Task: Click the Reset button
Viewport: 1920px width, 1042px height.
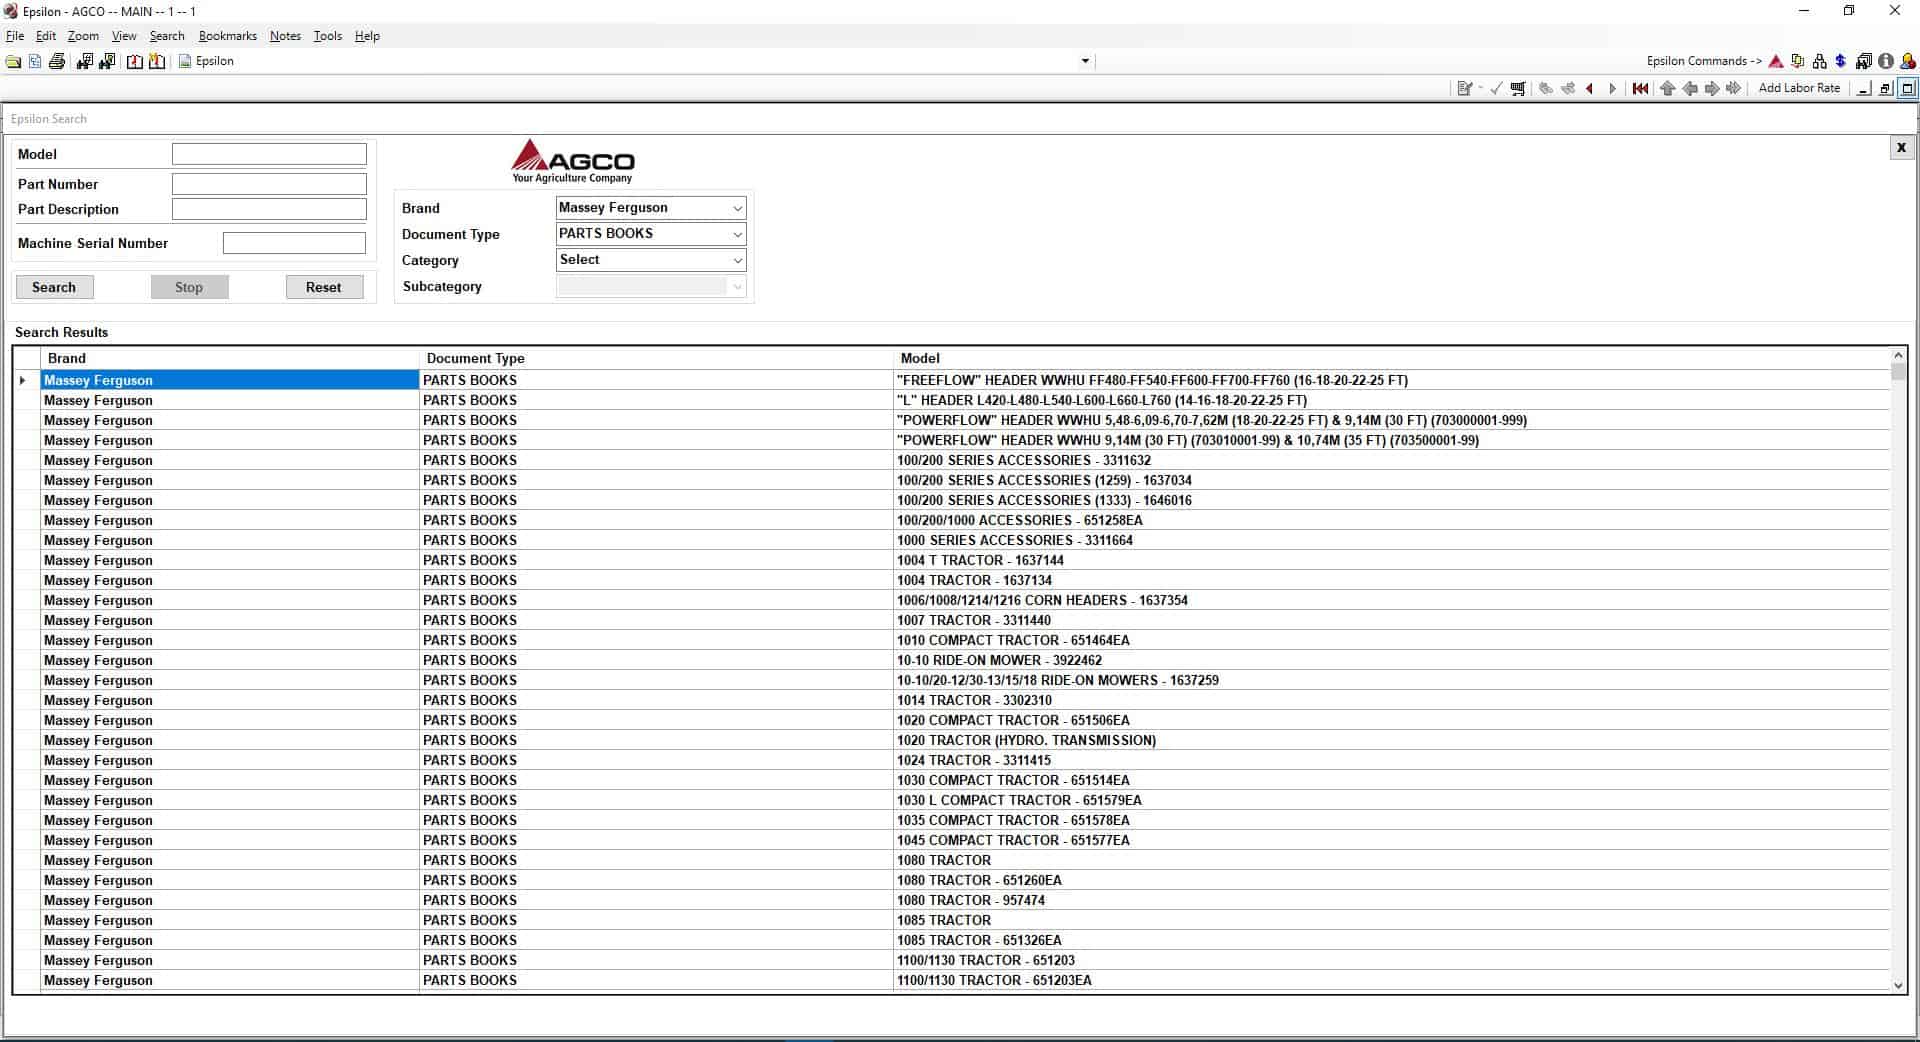Action: pos(323,287)
